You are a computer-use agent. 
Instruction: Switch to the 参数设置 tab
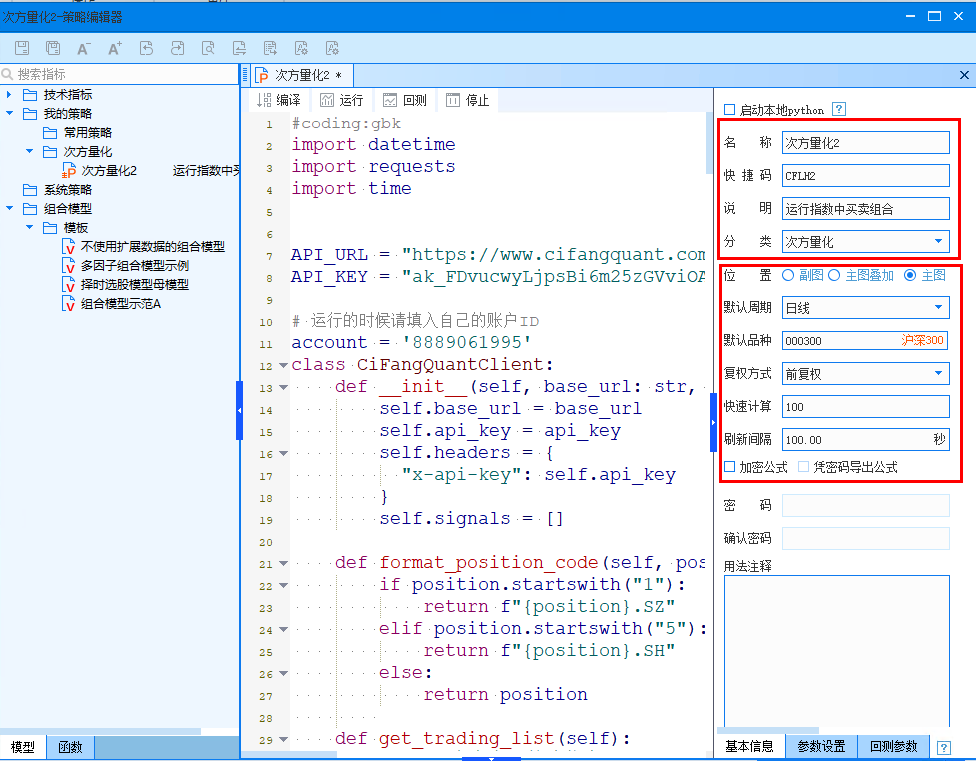(820, 747)
